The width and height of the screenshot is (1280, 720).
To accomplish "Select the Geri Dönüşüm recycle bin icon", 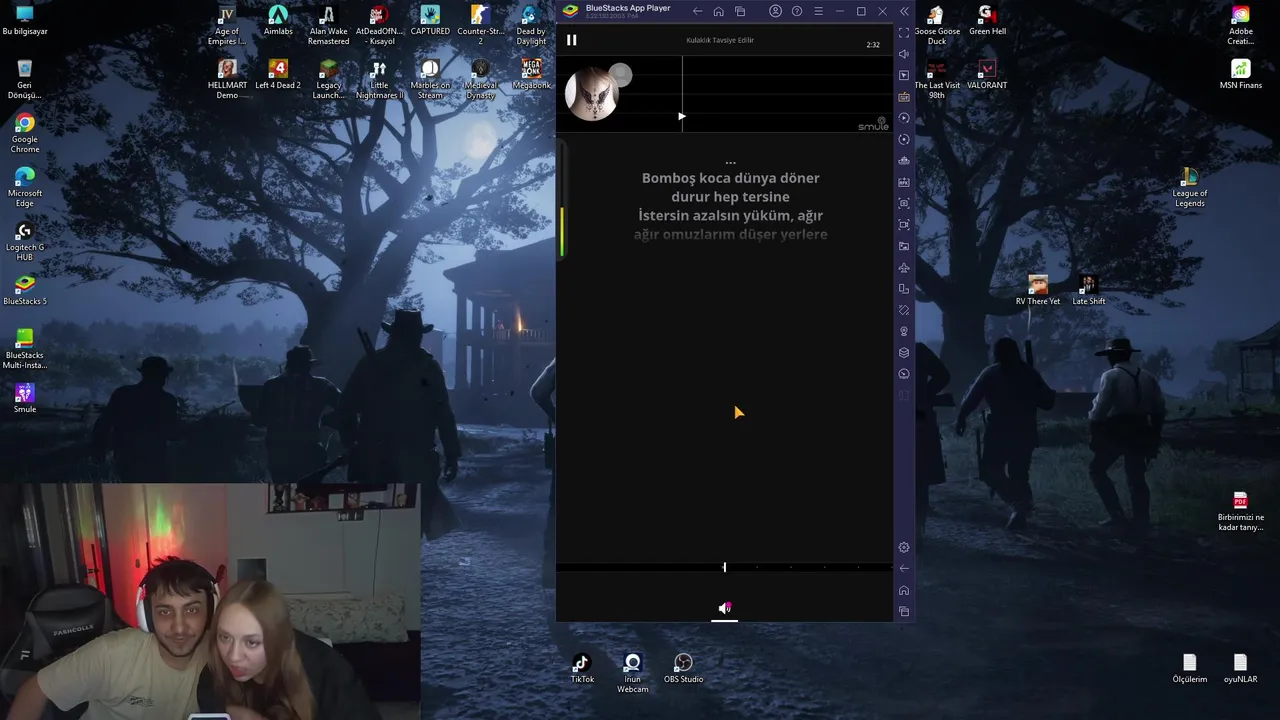I will pos(25,79).
